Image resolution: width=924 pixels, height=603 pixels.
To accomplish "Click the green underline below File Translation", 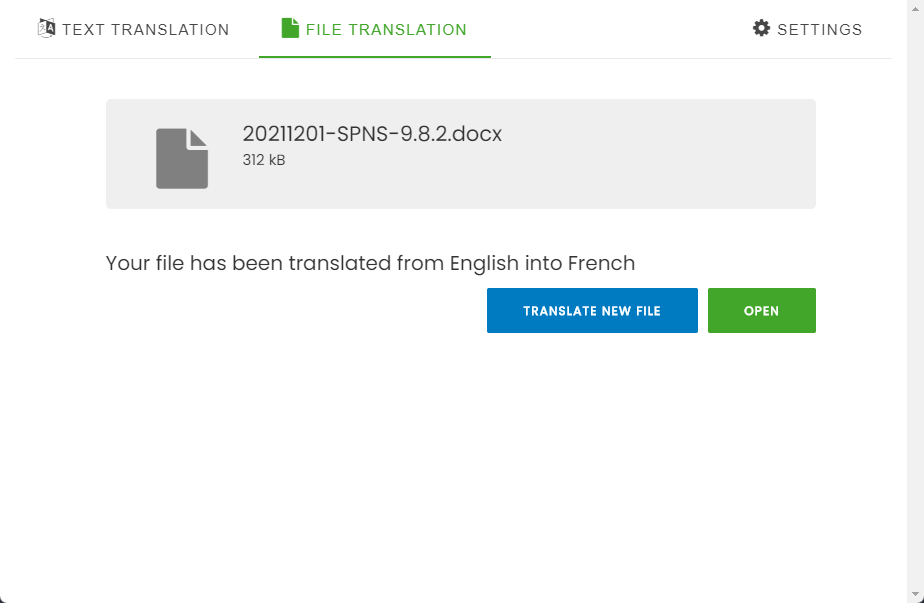I will [x=375, y=57].
